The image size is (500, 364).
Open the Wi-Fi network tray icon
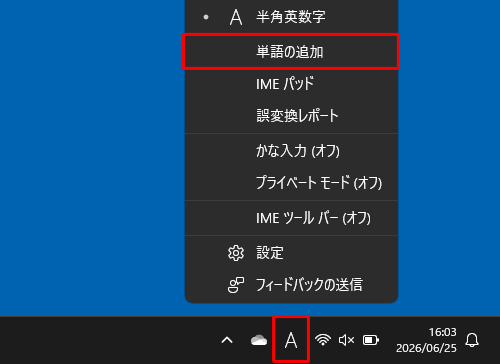[323, 340]
